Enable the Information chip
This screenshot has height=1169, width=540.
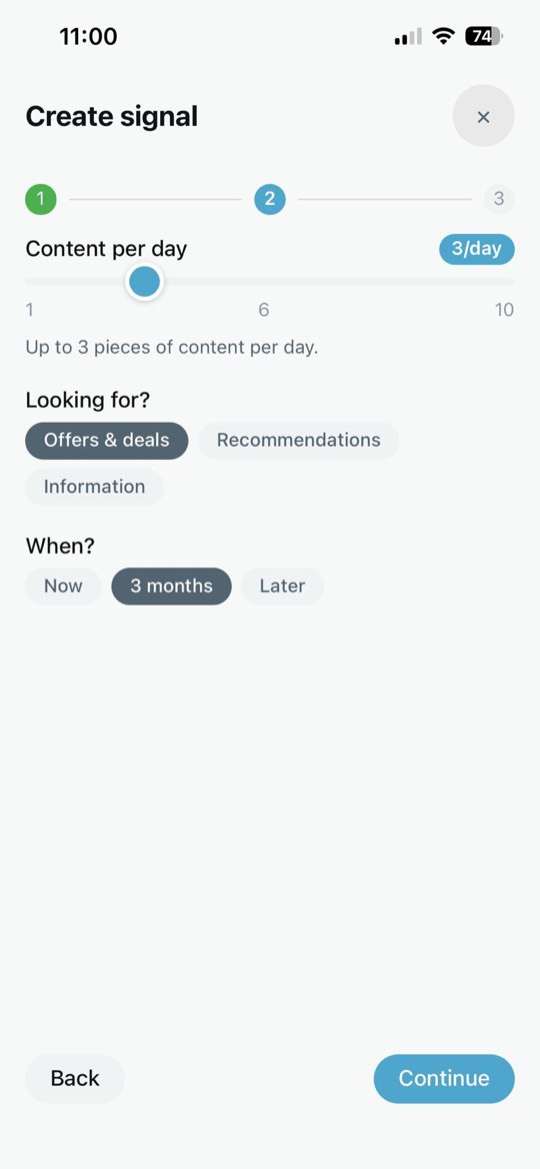[95, 487]
